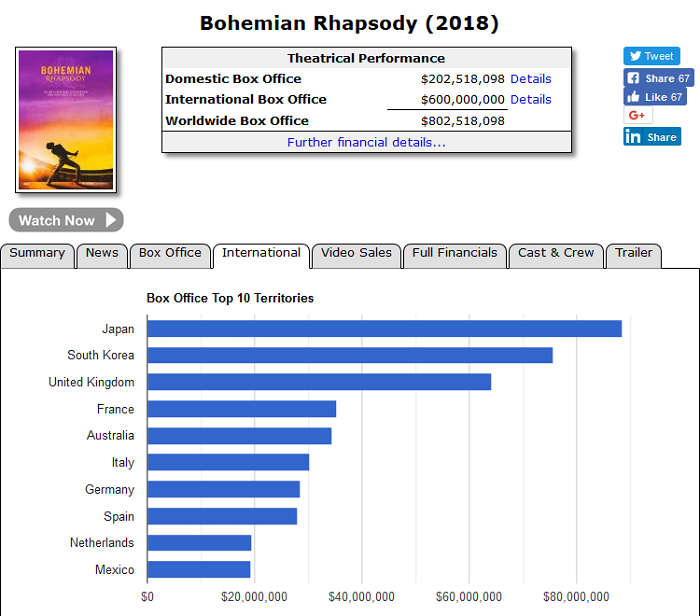Switch to the Video Sales tab
Image resolution: width=700 pixels, height=616 pixels.
[356, 256]
